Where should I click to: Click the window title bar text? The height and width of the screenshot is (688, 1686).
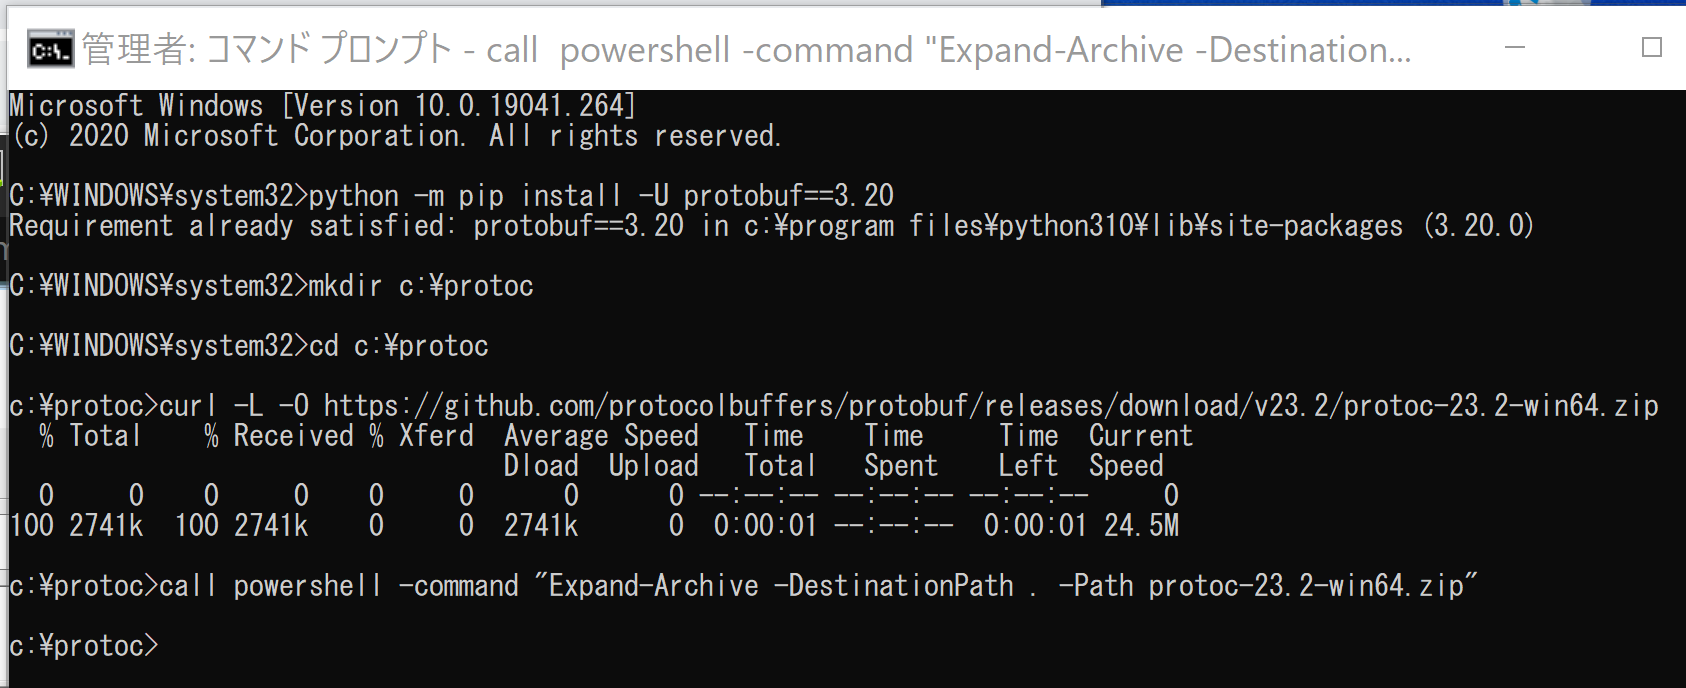coord(746,50)
